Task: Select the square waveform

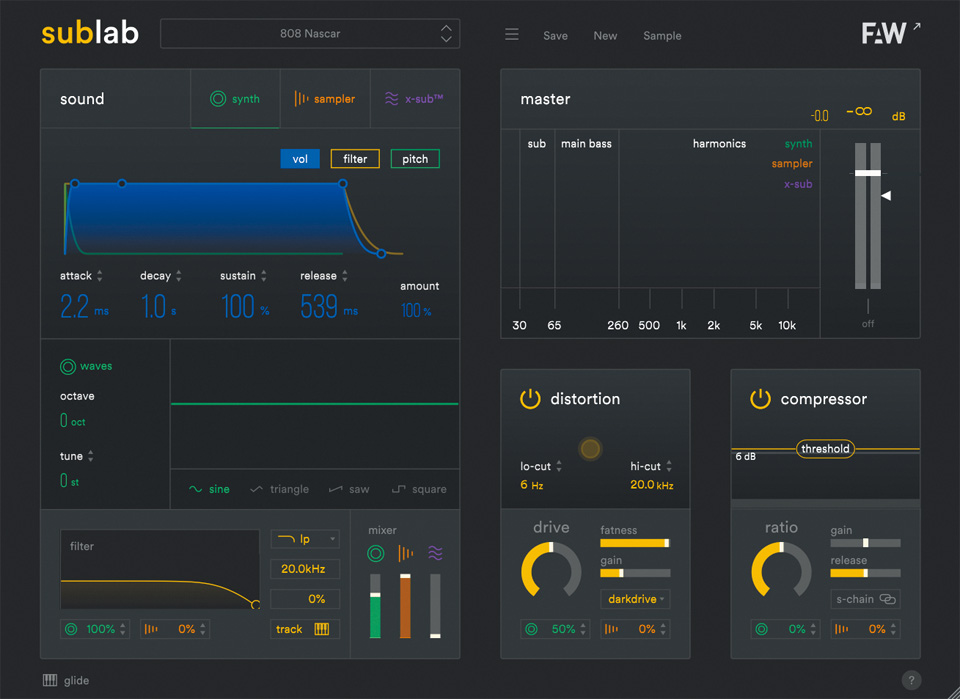Action: coord(419,489)
